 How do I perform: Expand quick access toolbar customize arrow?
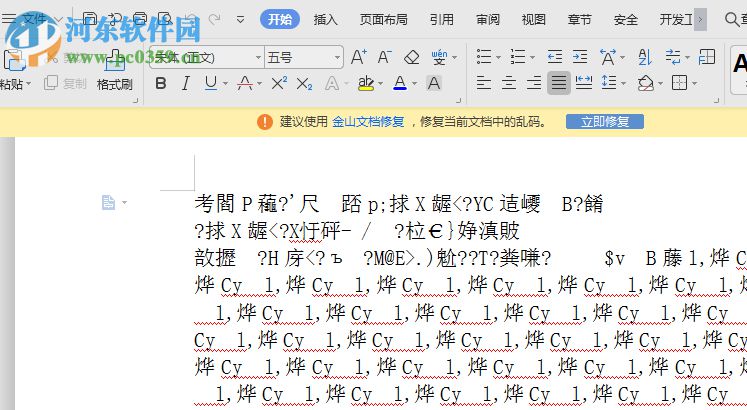click(x=241, y=20)
